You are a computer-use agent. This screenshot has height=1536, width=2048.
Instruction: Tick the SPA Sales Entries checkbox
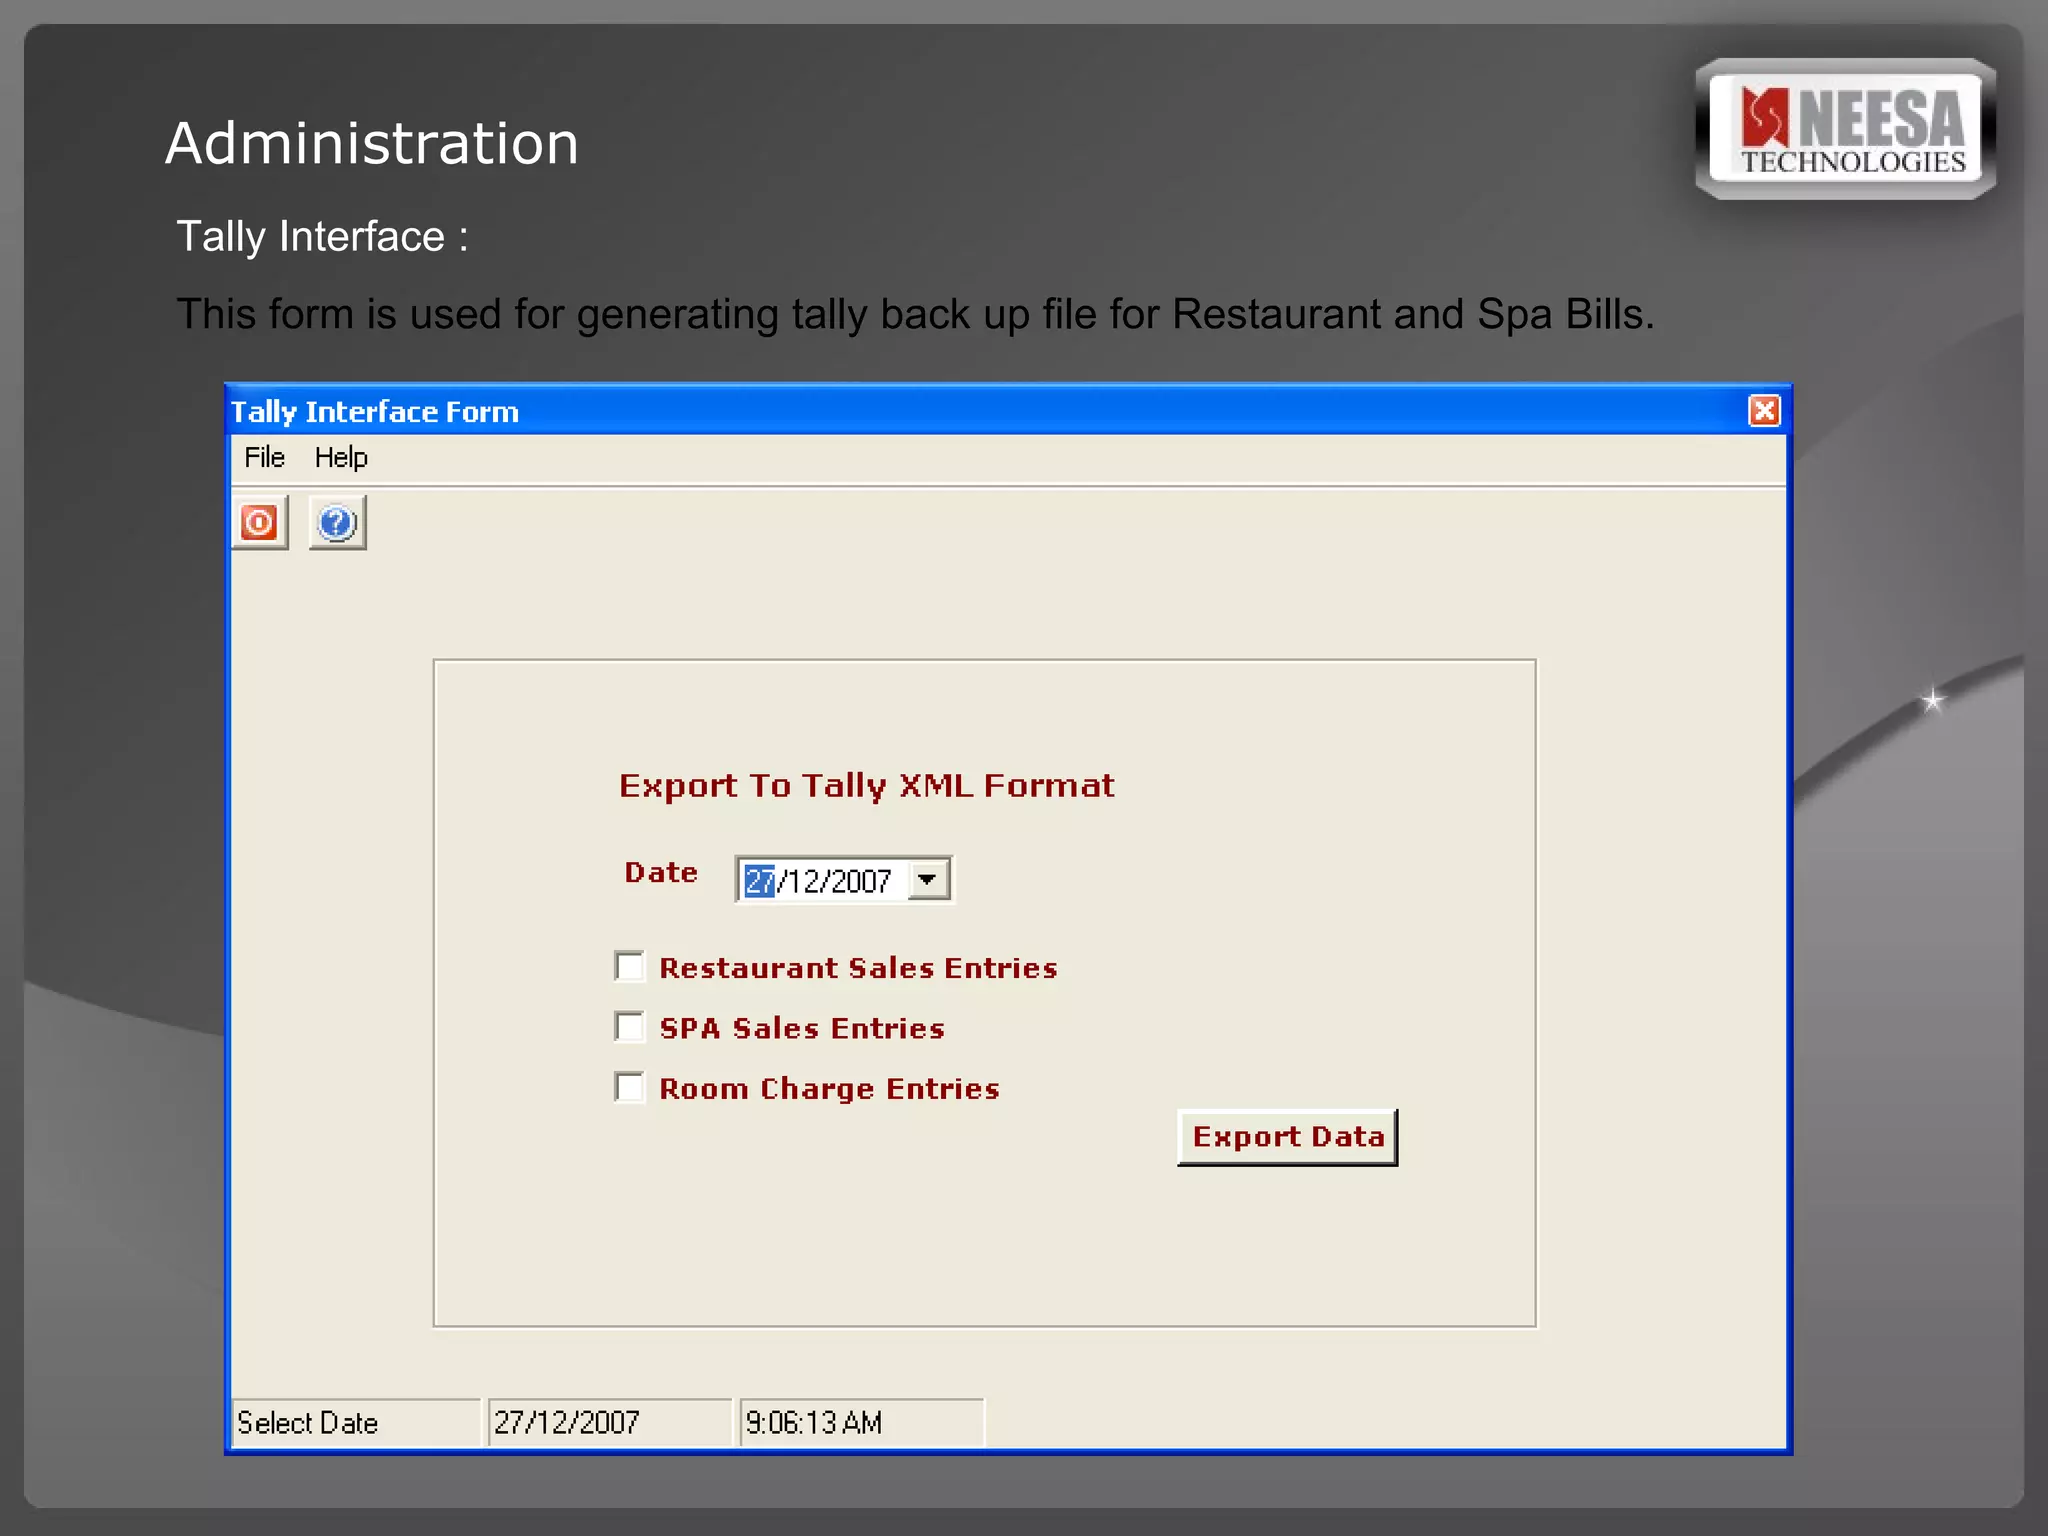630,1027
